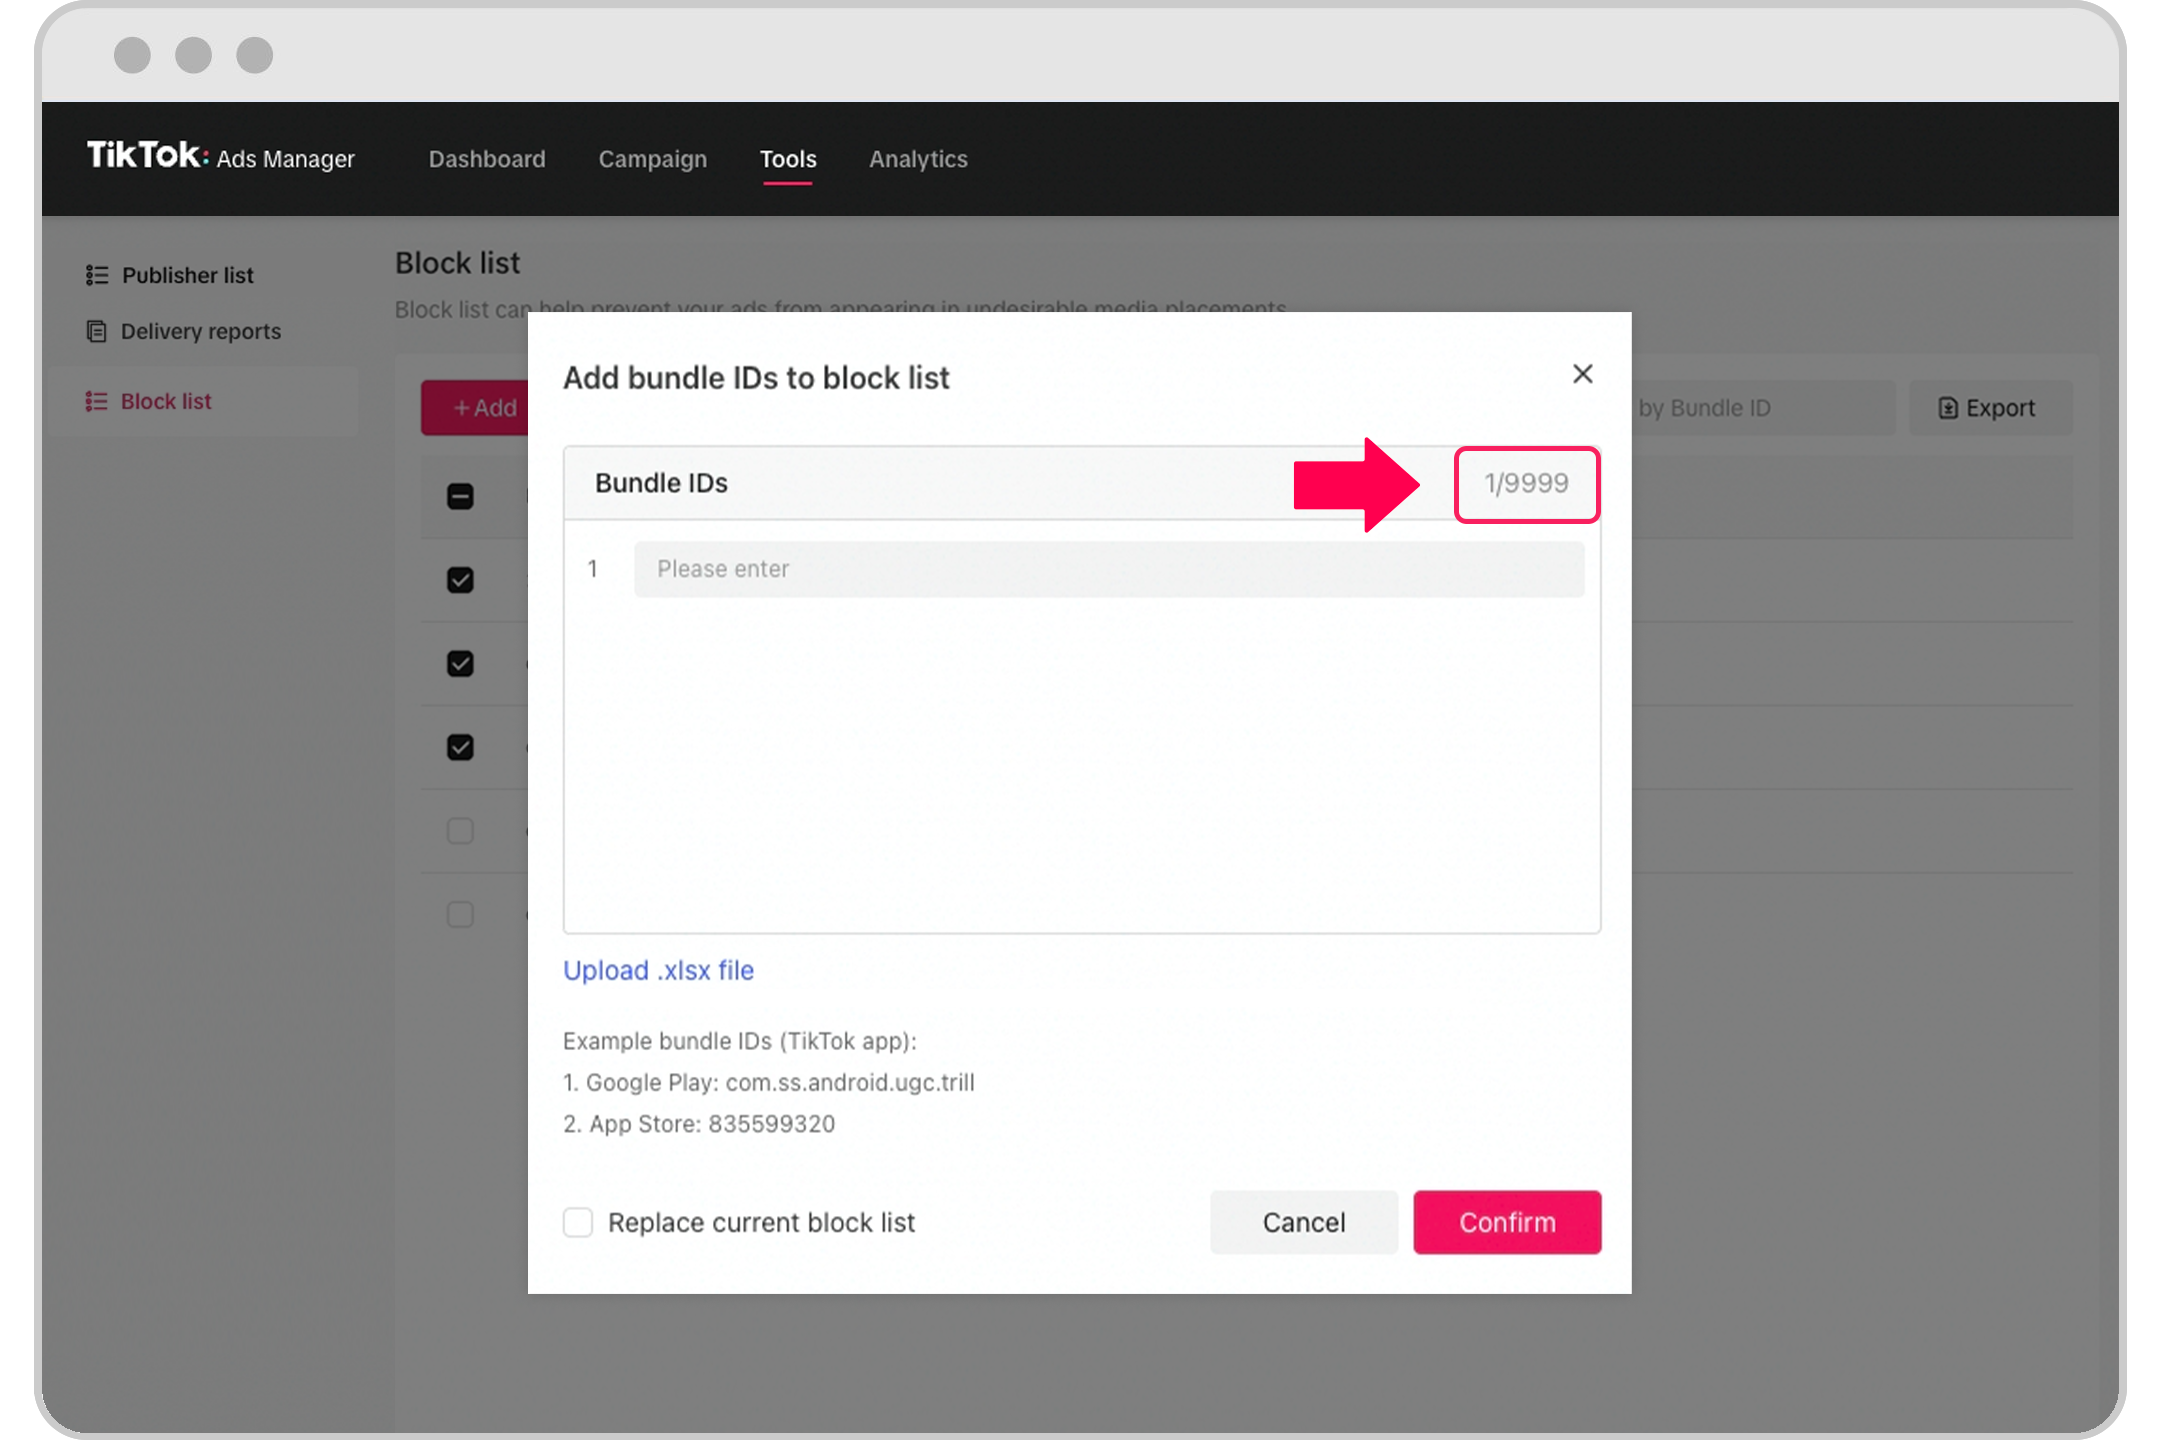Click the Add bundle entry icon button
Image resolution: width=2160 pixels, height=1440 pixels.
coord(1524,482)
